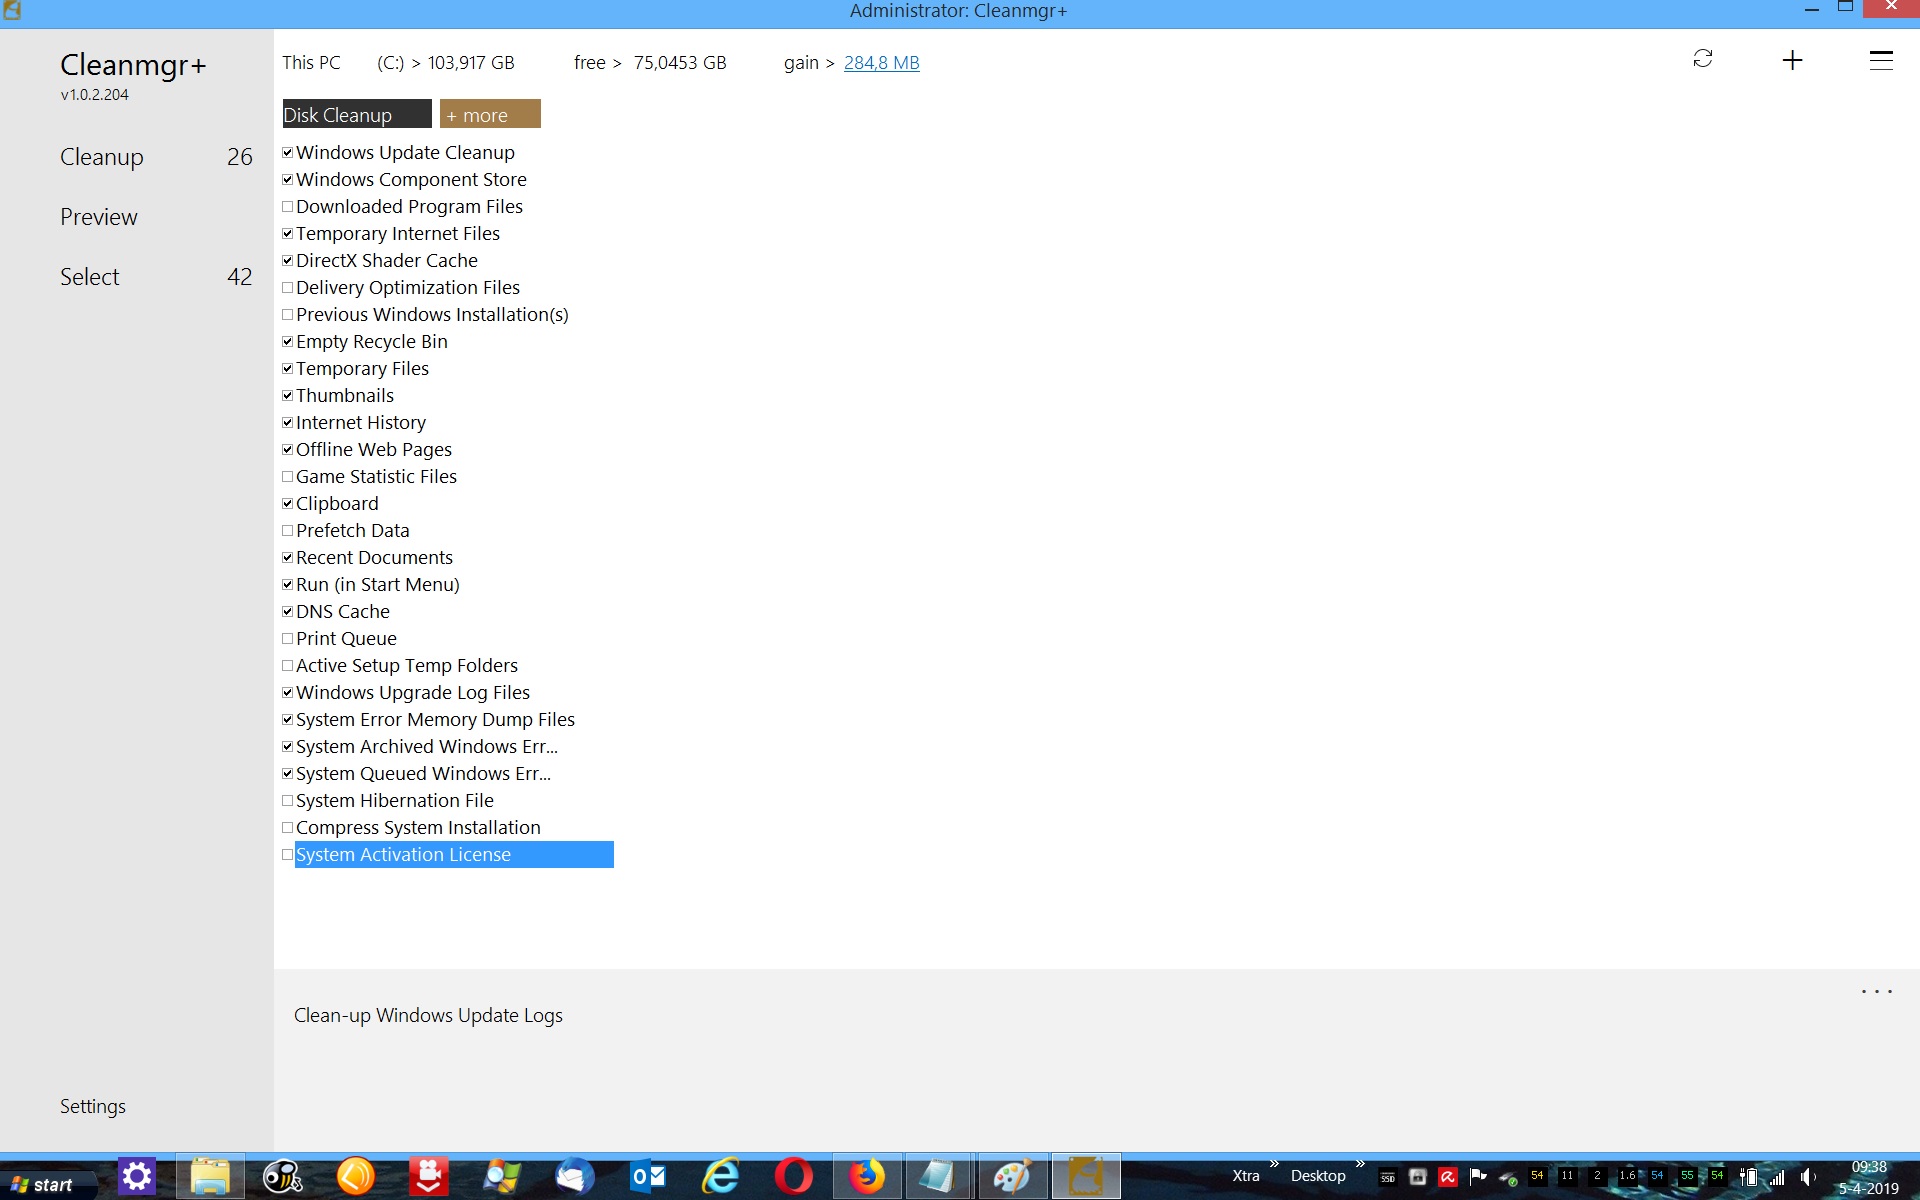Check System Hibernation File
The height and width of the screenshot is (1200, 1920).
pyautogui.click(x=288, y=801)
